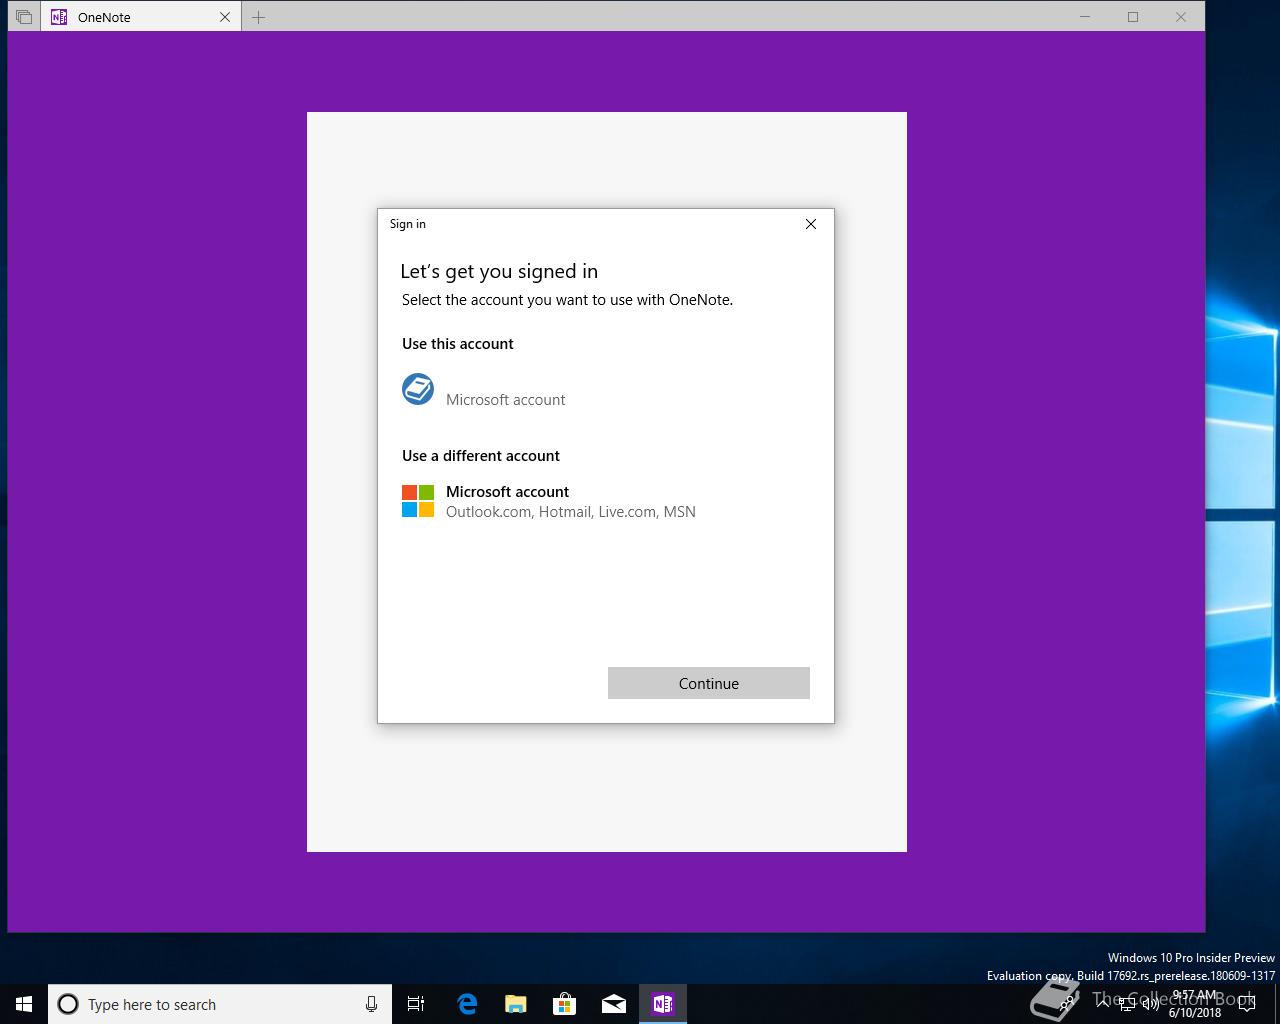The height and width of the screenshot is (1024, 1280).
Task: Close the OneNote window
Action: pos(1180,17)
